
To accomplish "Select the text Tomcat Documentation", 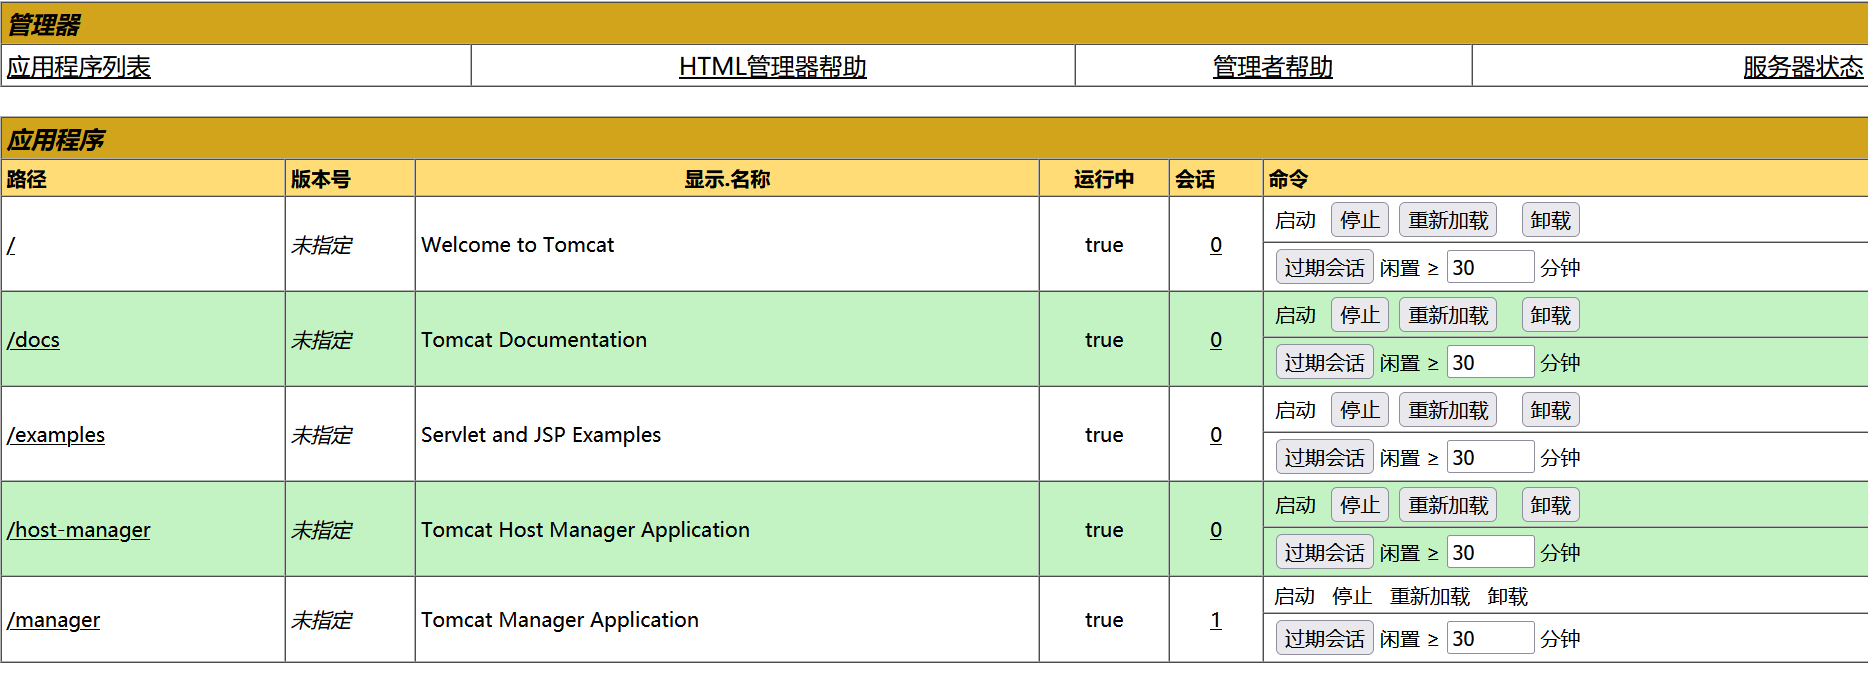I will tap(534, 340).
